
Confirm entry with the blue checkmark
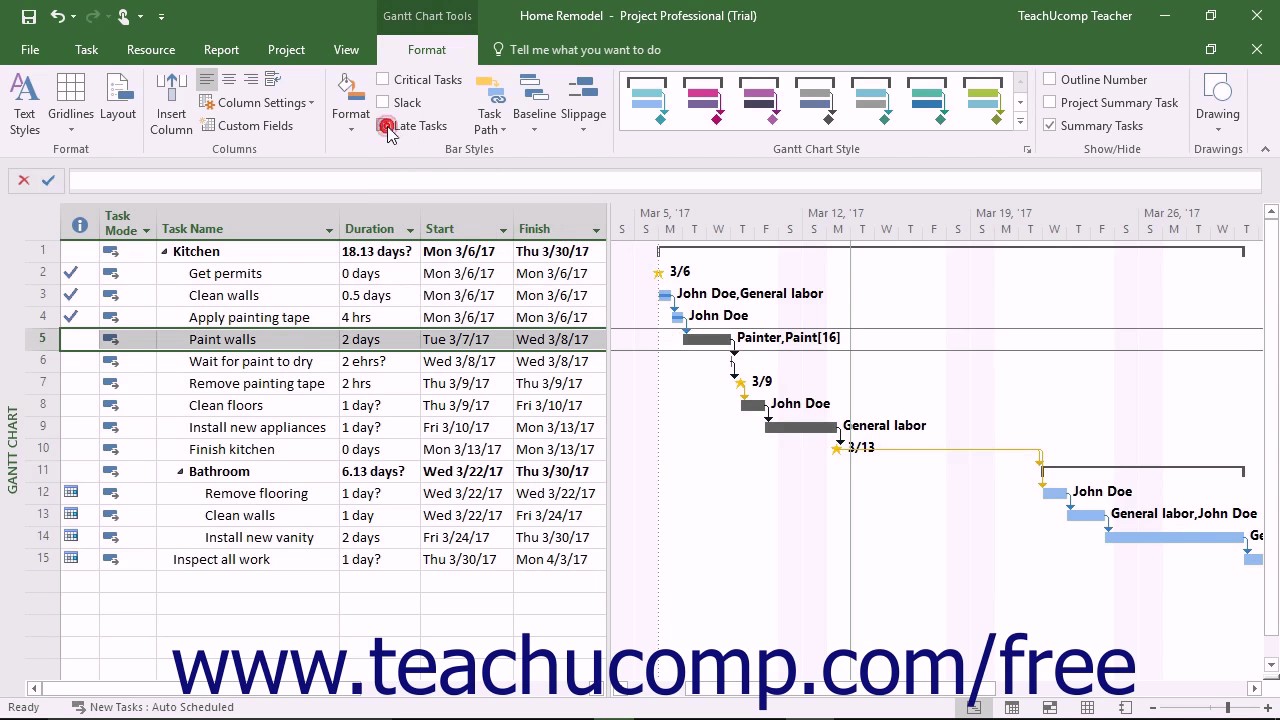pyautogui.click(x=48, y=181)
